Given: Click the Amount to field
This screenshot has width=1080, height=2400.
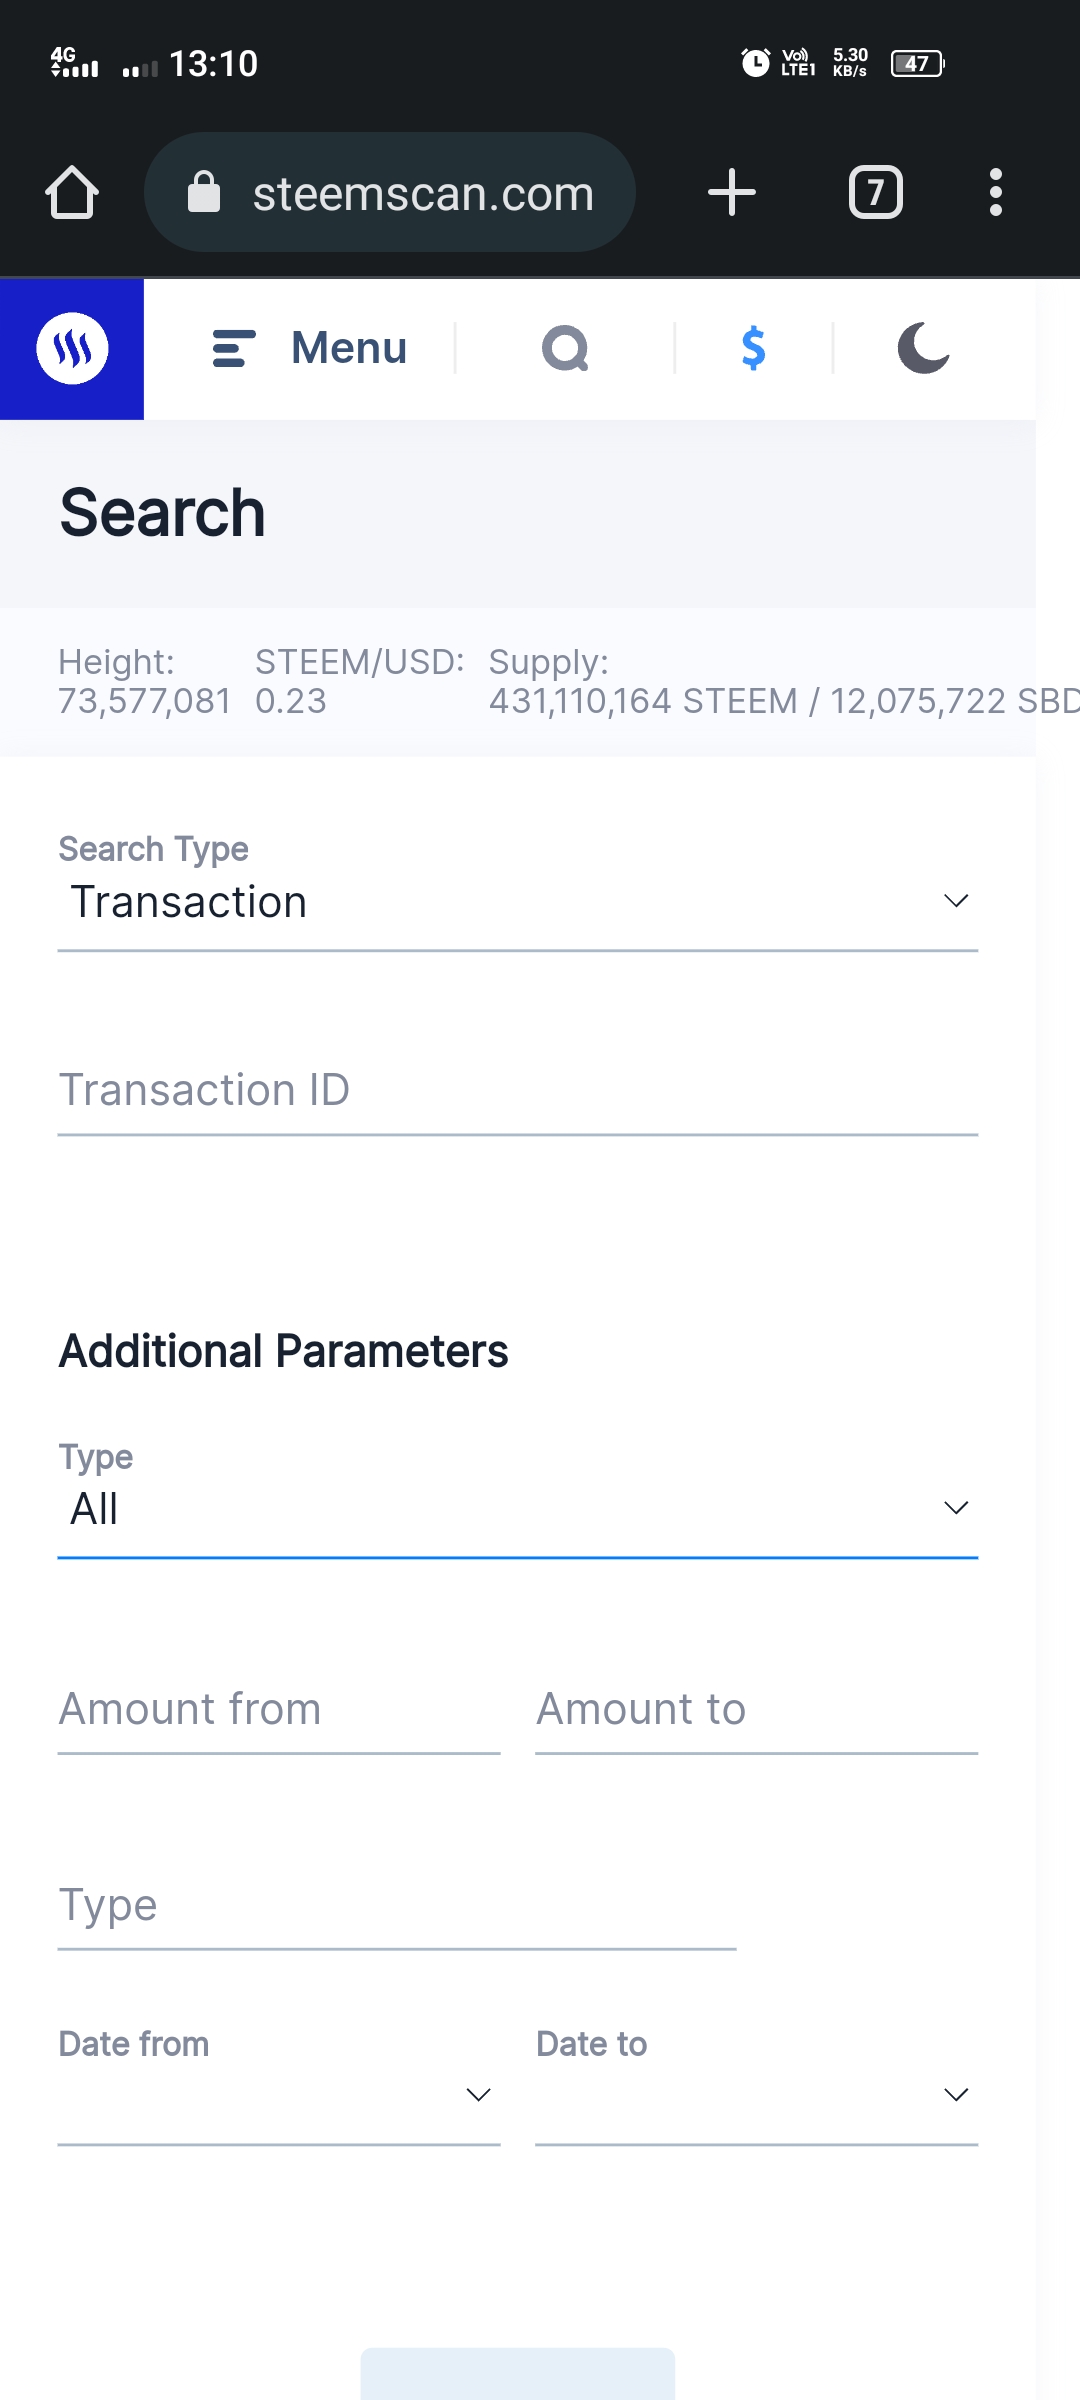Looking at the screenshot, I should click(x=756, y=1710).
